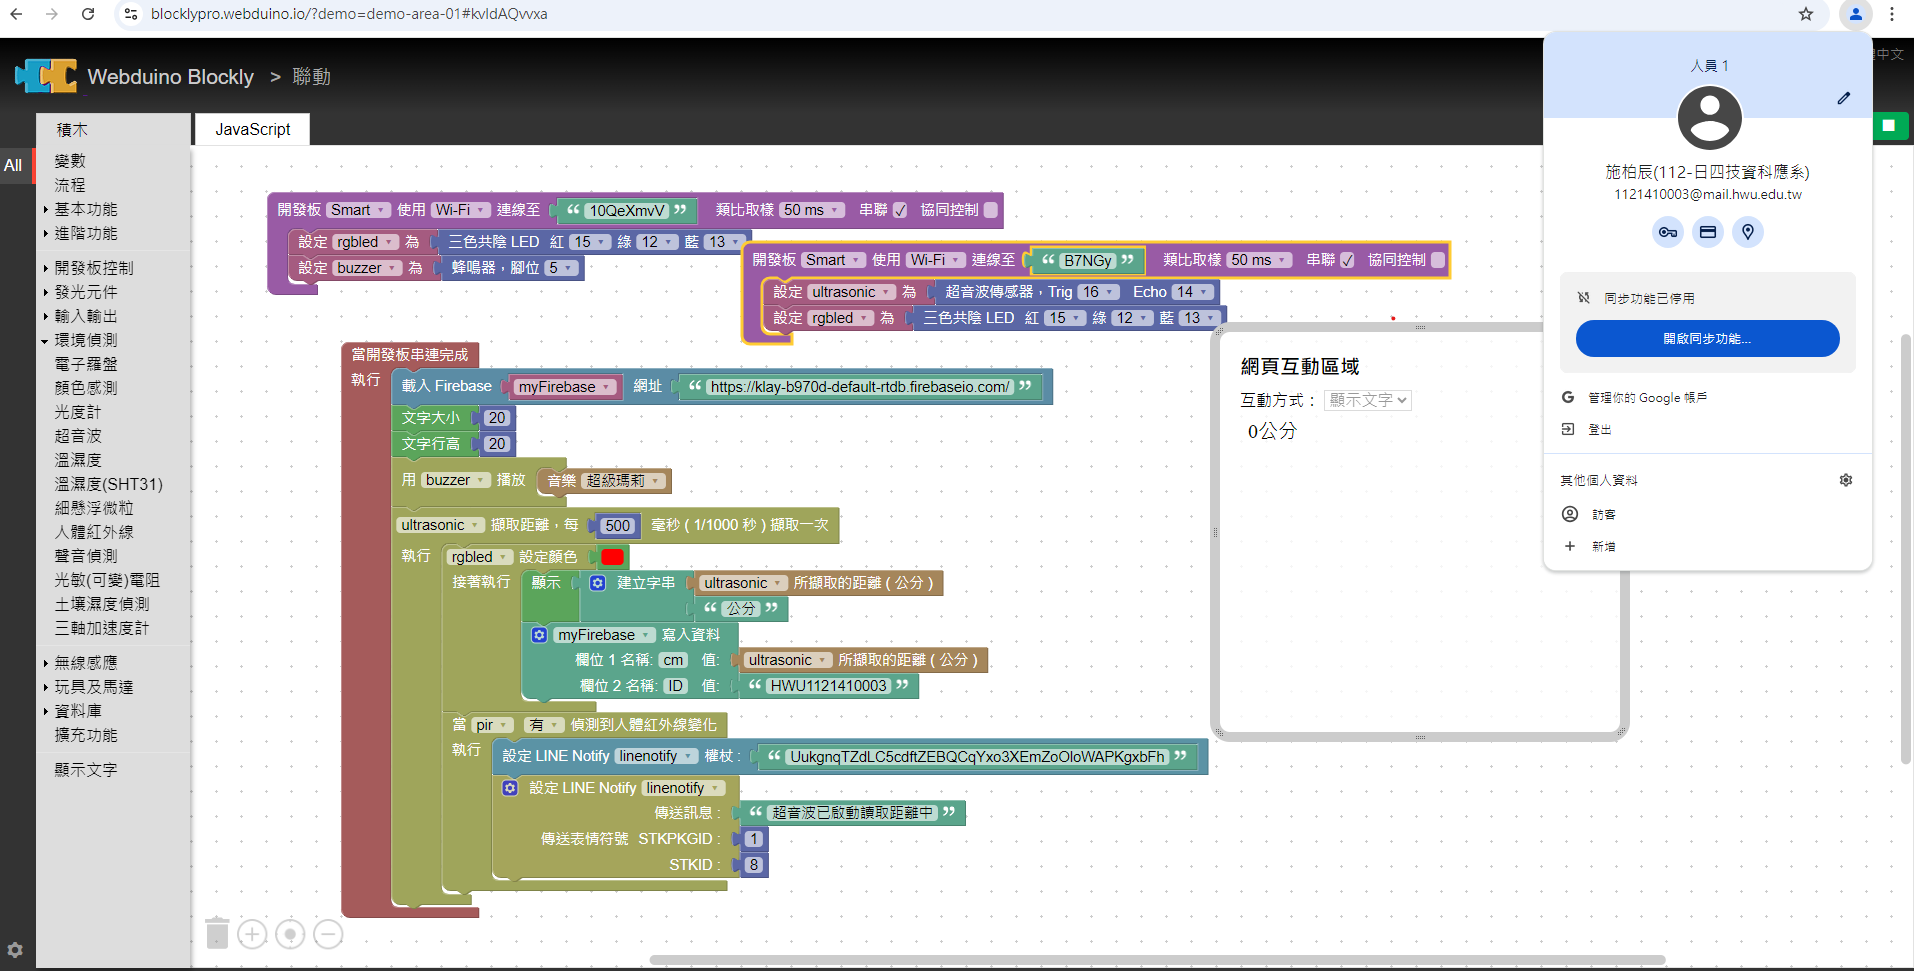The height and width of the screenshot is (971, 1914).
Task: Enable 協同控制 checkbox on first board block
Action: [990, 210]
